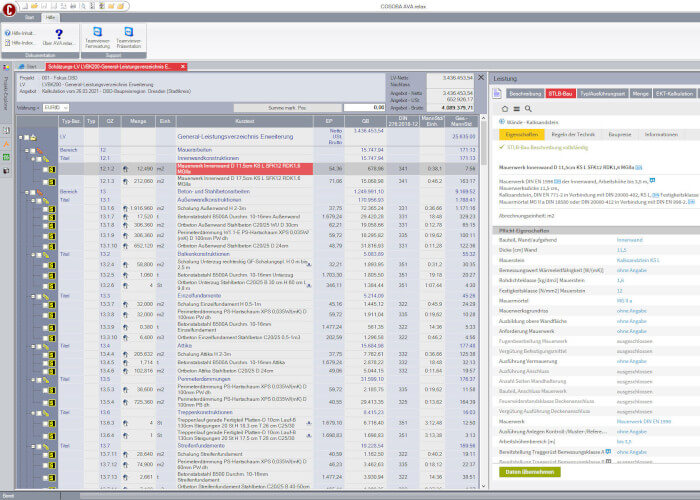Click info icon after Mauerwerk Innenwand heading

pos(639,167)
